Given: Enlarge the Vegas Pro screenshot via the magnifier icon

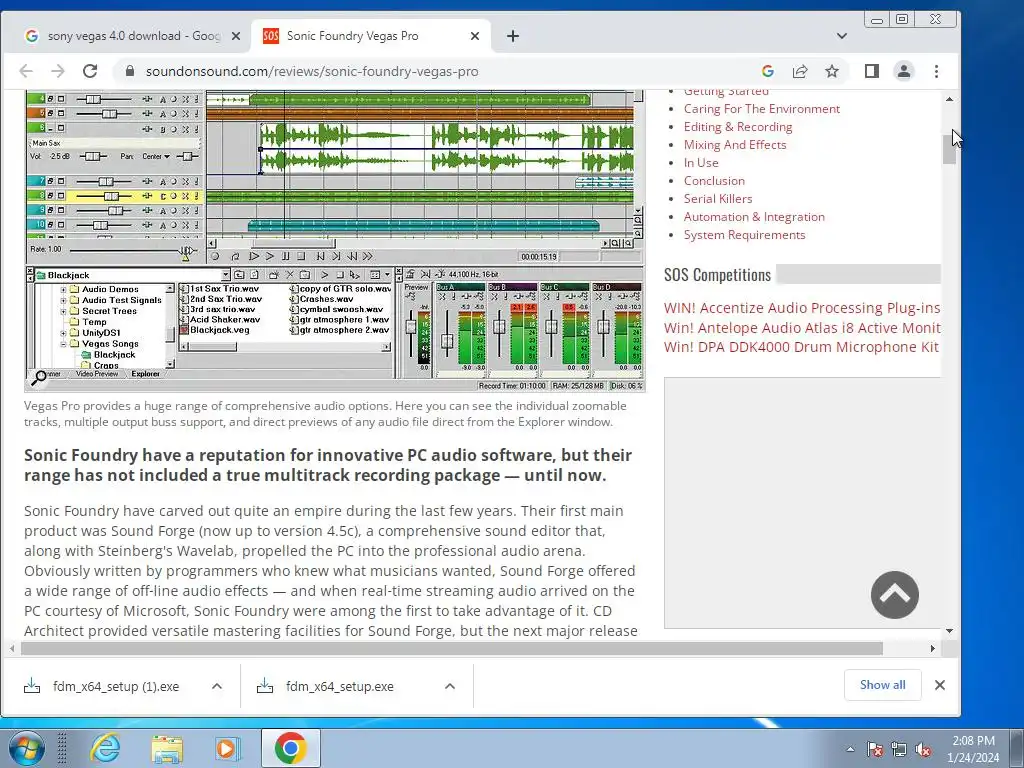Looking at the screenshot, I should [39, 377].
